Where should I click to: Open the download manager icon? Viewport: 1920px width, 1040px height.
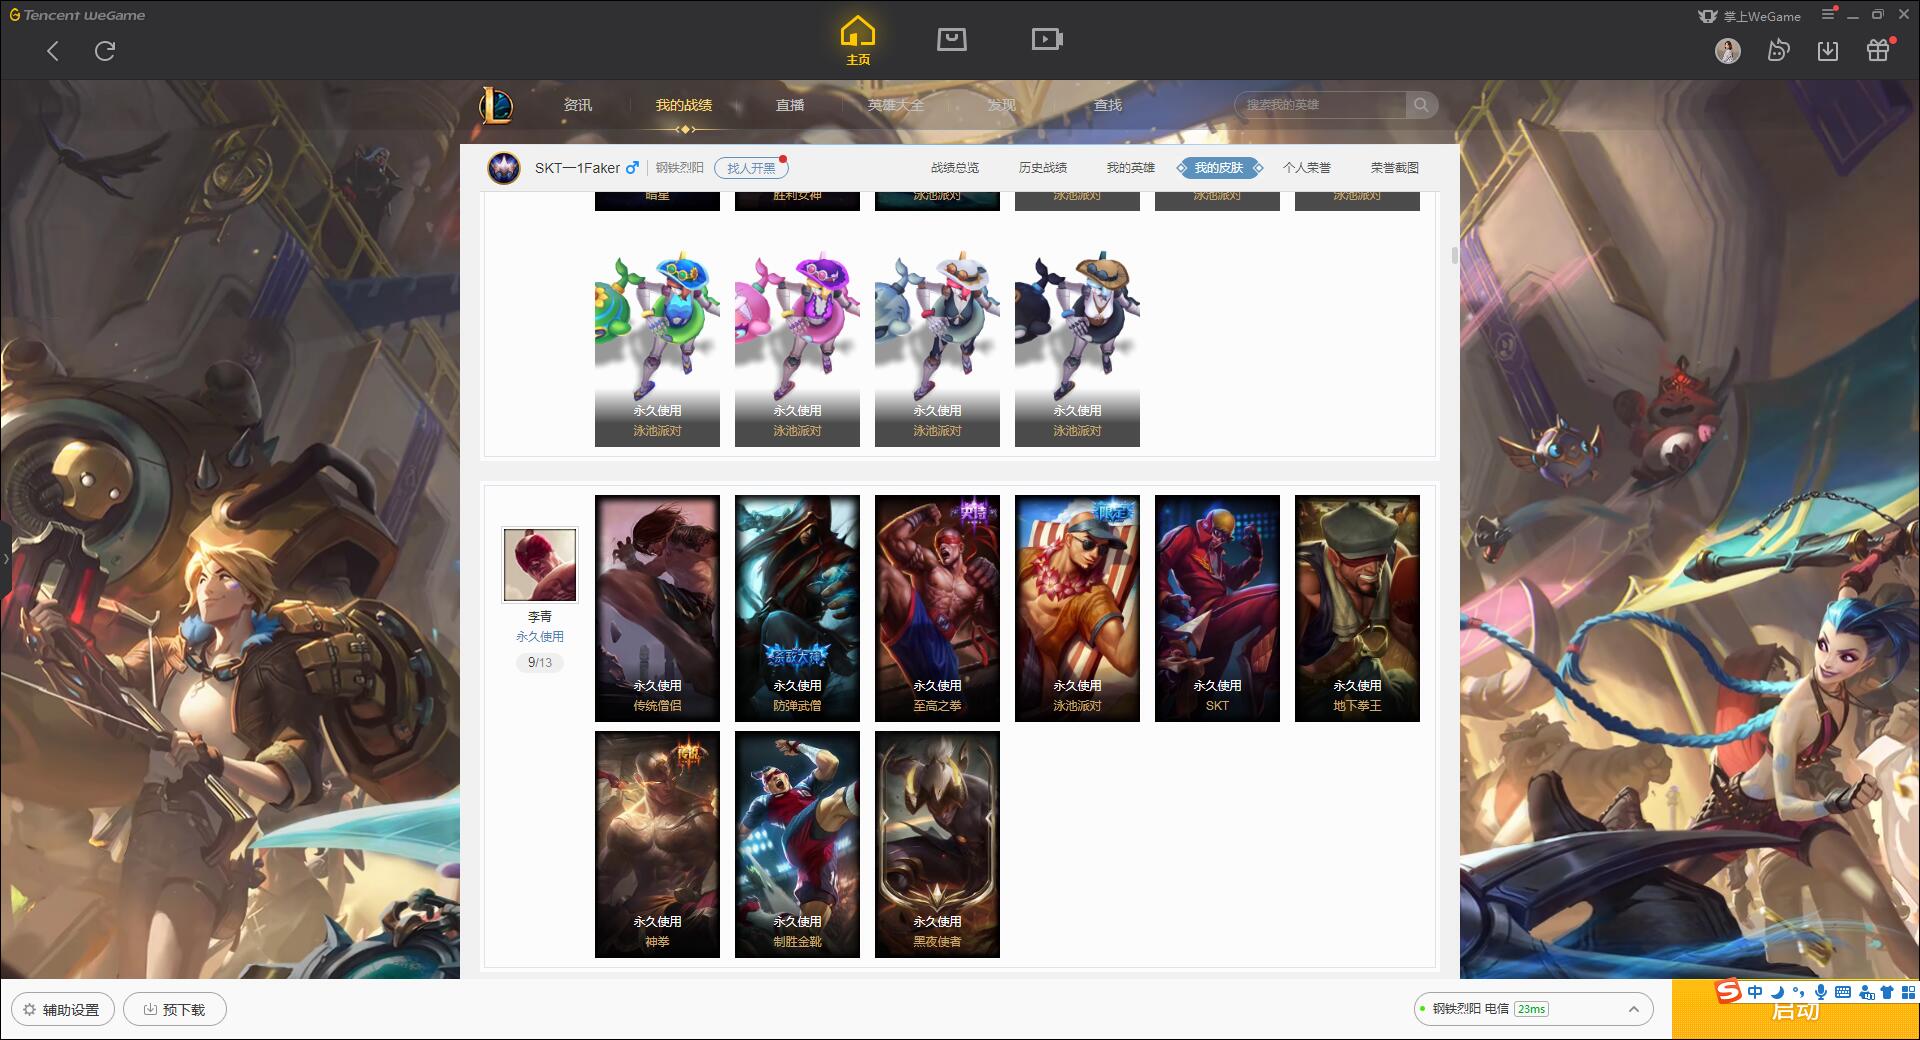point(1828,50)
